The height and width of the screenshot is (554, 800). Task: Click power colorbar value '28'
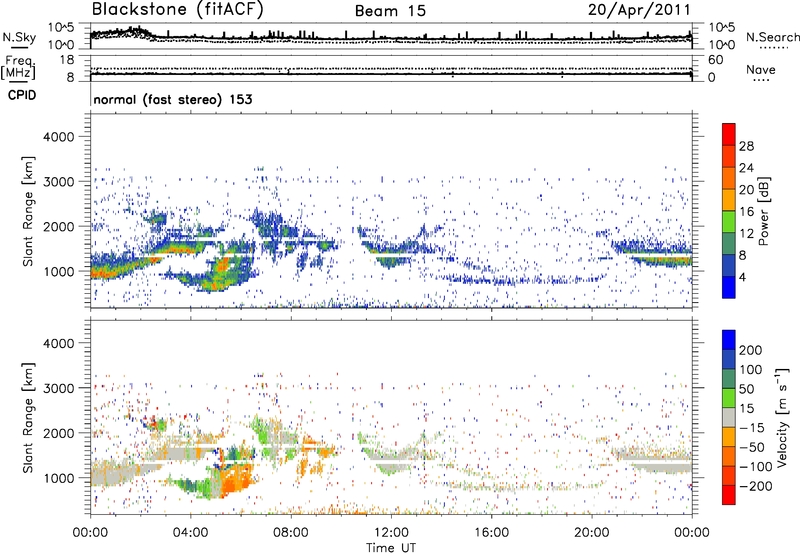click(746, 146)
